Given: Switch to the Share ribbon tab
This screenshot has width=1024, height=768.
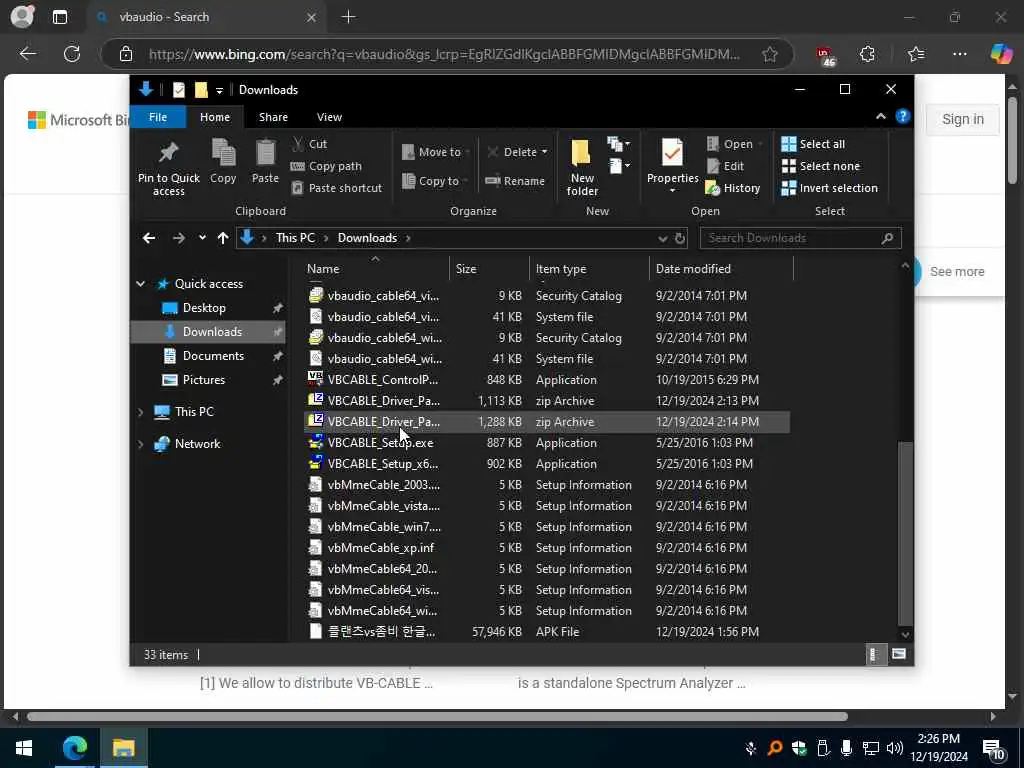Looking at the screenshot, I should [x=273, y=117].
